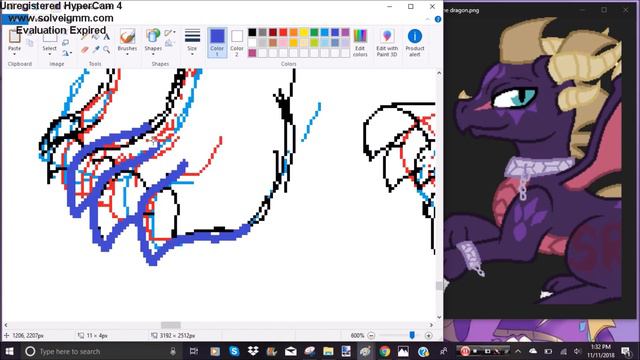Click the Copy icon in Clipboard group
Screen dimensions: 640x360
(x=30, y=42)
